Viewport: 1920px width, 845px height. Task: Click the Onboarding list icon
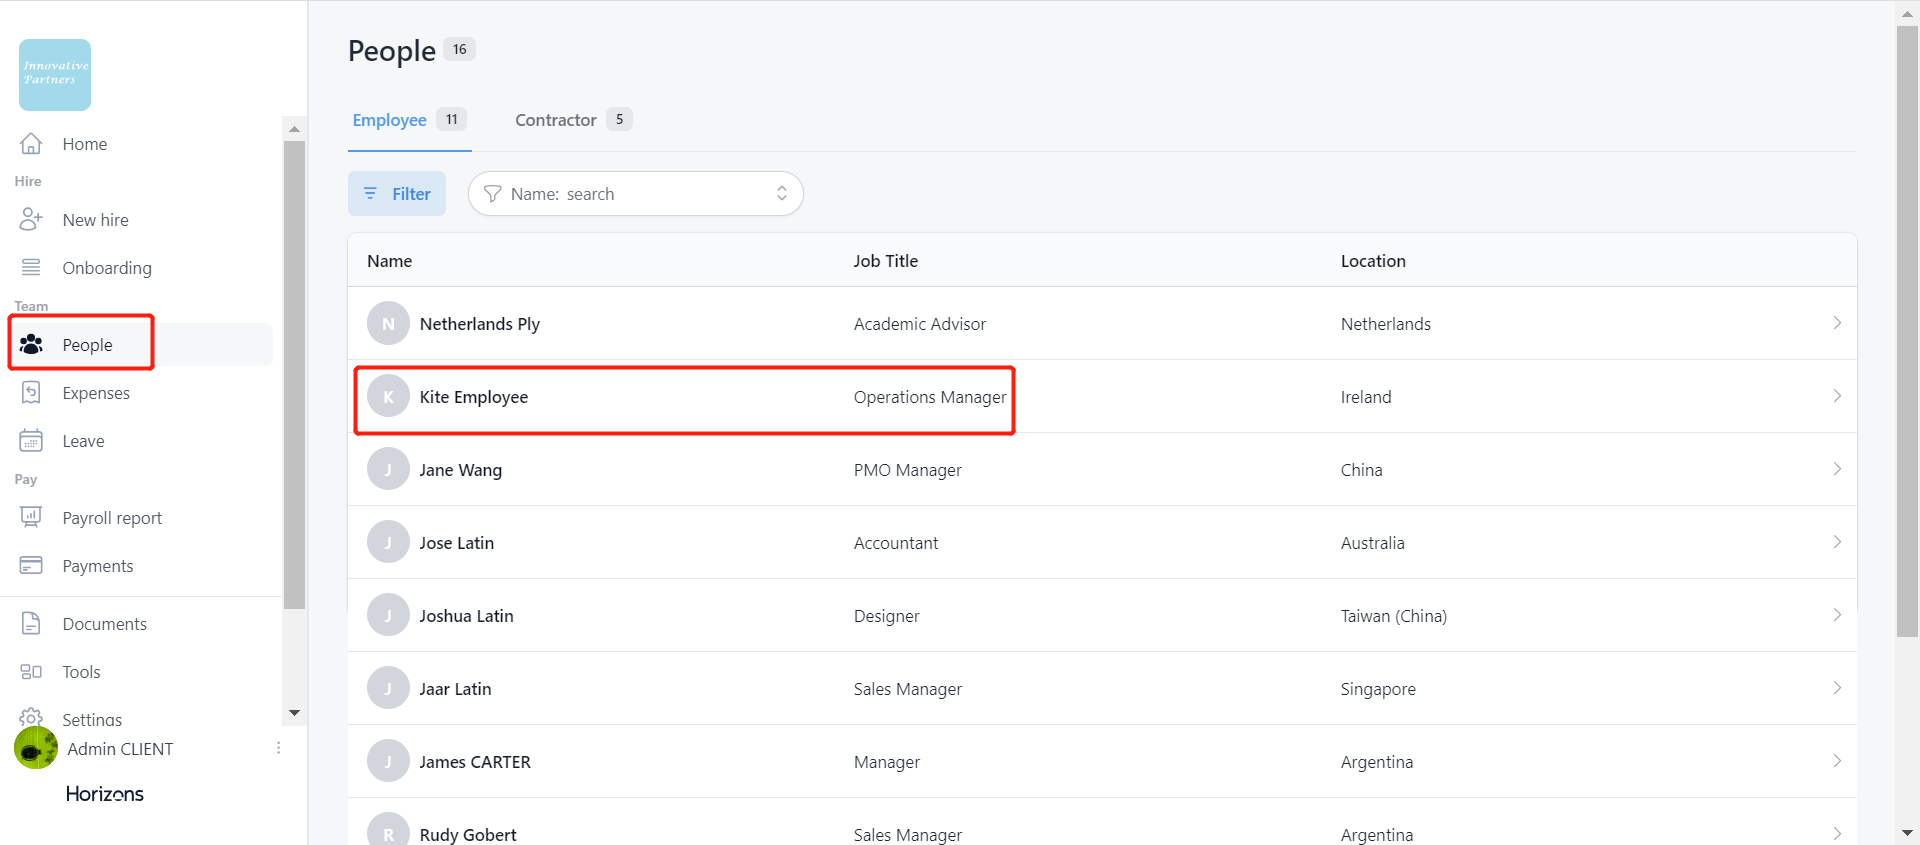coord(31,268)
